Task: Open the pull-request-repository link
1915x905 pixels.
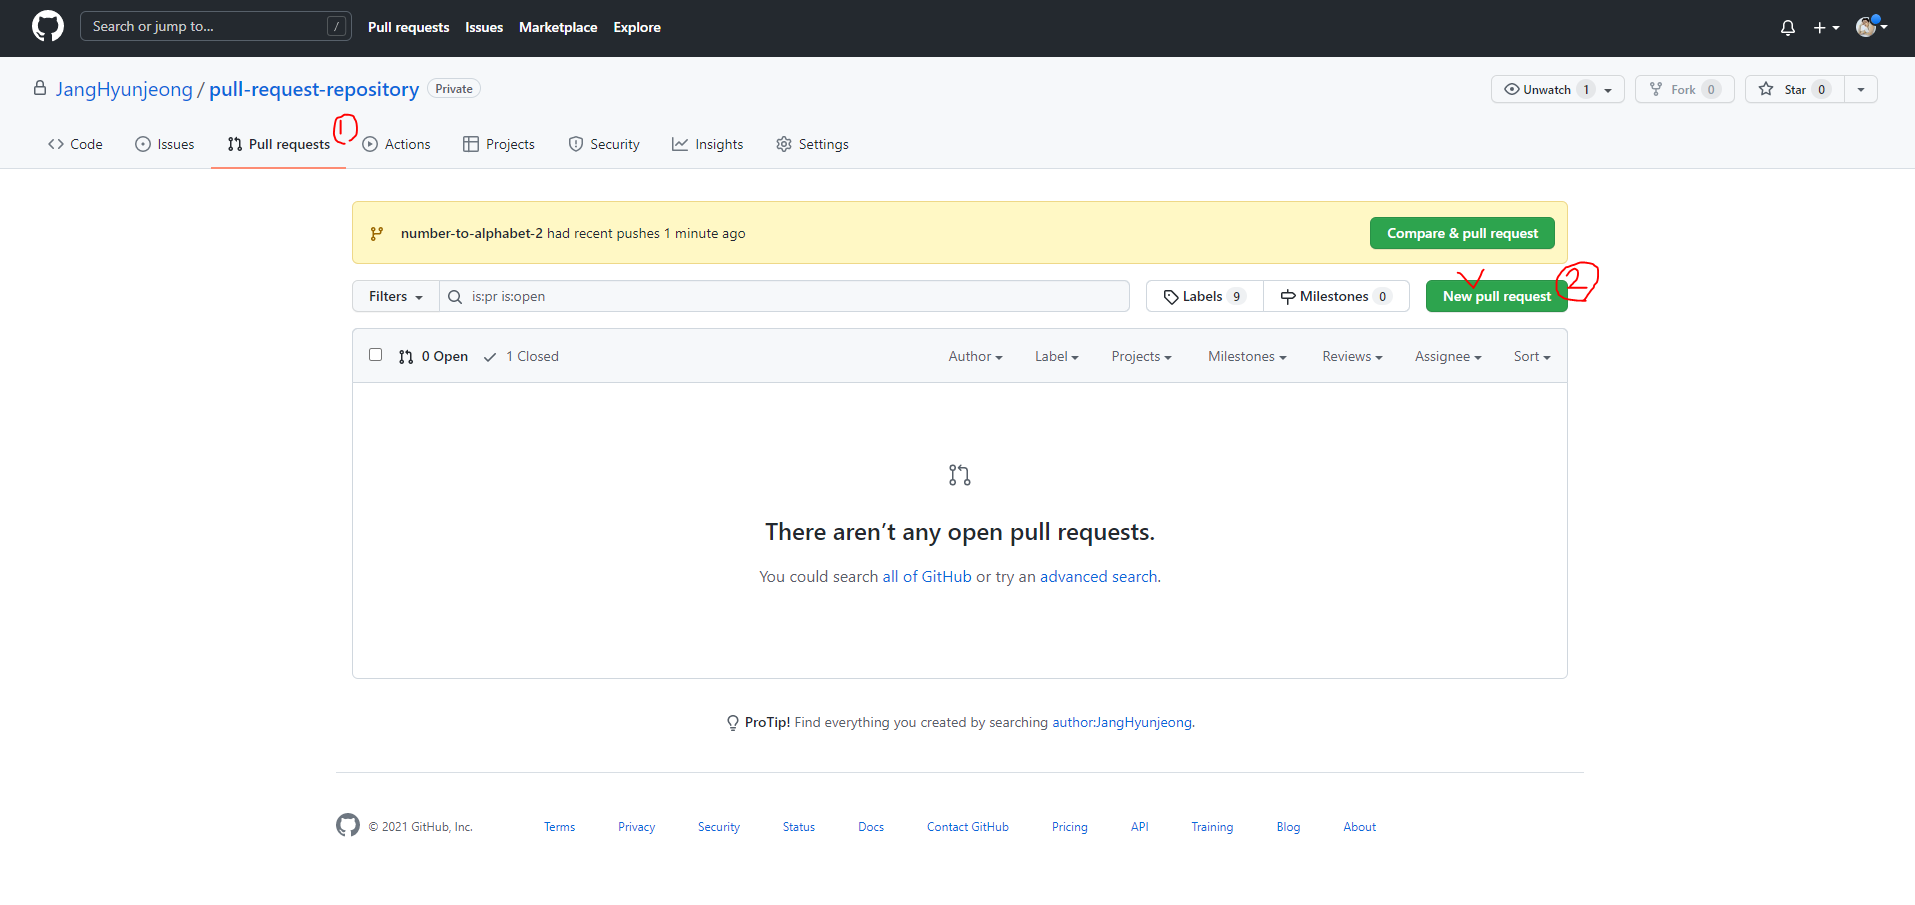Action: point(314,89)
